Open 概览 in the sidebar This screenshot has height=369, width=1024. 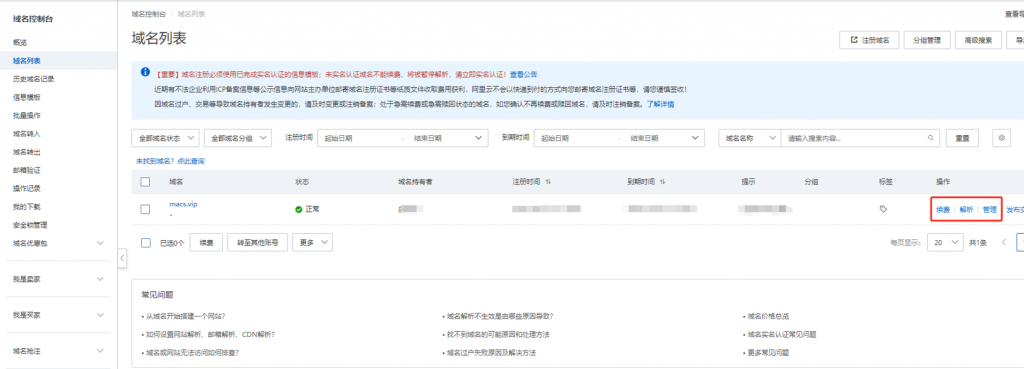pyautogui.click(x=20, y=42)
